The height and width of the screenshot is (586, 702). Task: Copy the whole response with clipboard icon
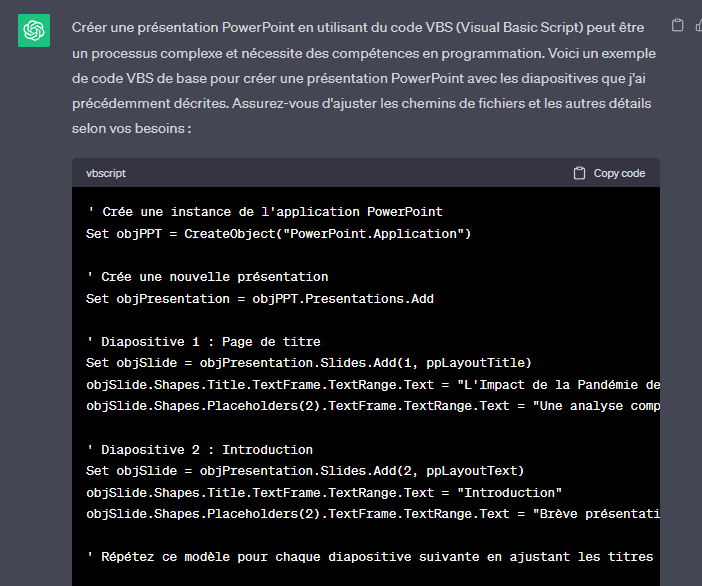(677, 26)
